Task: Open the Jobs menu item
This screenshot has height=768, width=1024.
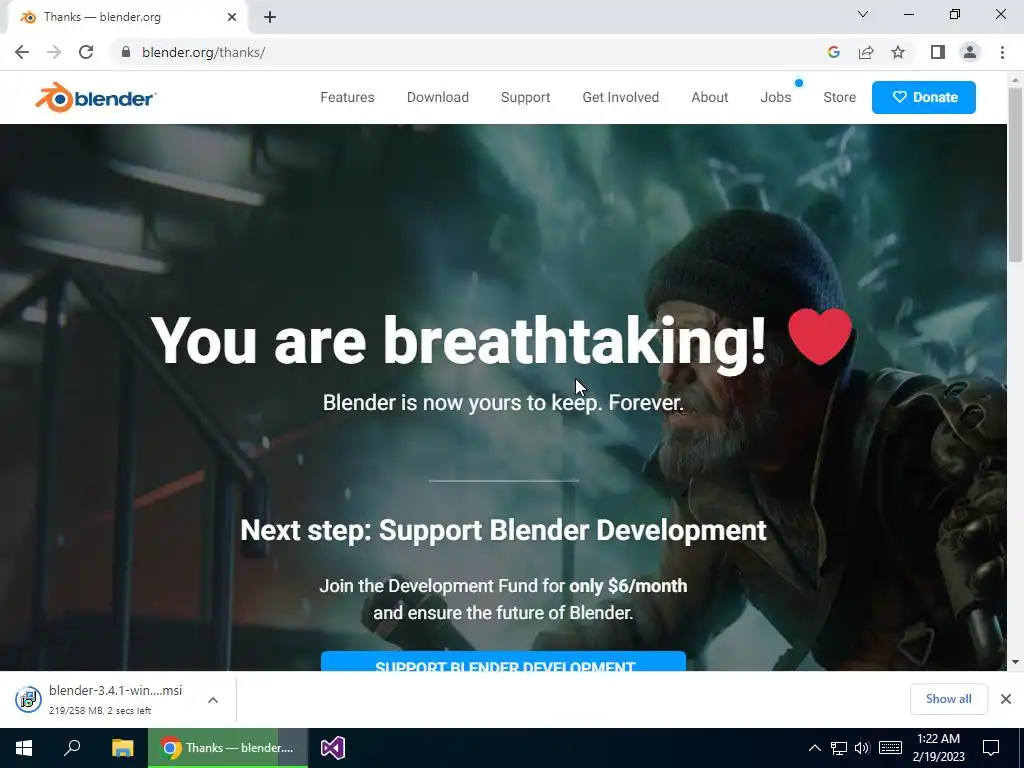Action: pos(776,97)
